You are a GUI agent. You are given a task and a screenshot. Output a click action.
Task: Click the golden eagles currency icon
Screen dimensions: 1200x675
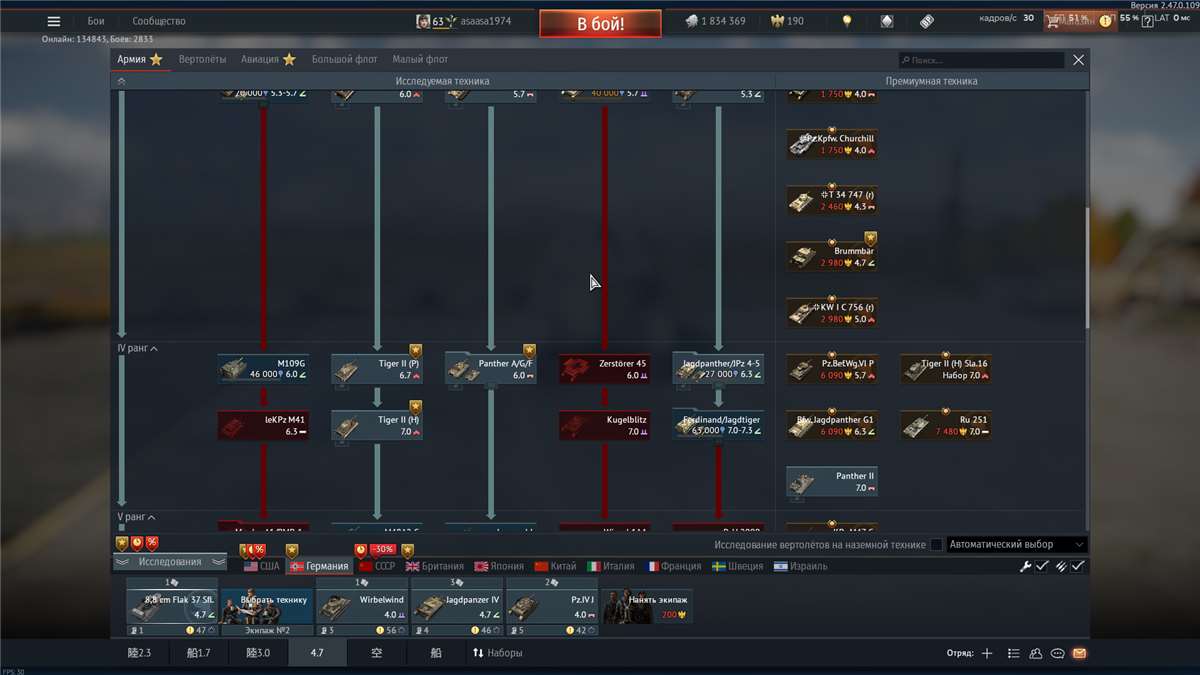click(777, 21)
